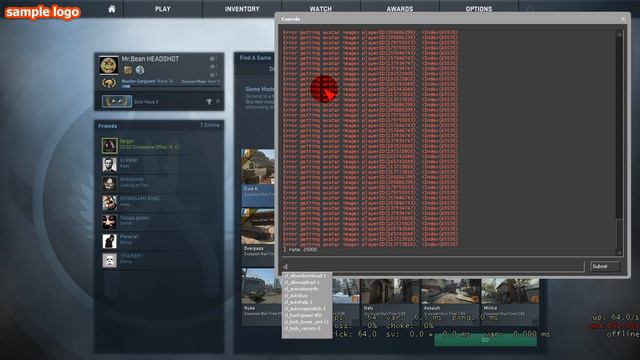Pick cl_bob_version 0 from autocomplete list
The width and height of the screenshot is (640, 360).
[302, 328]
